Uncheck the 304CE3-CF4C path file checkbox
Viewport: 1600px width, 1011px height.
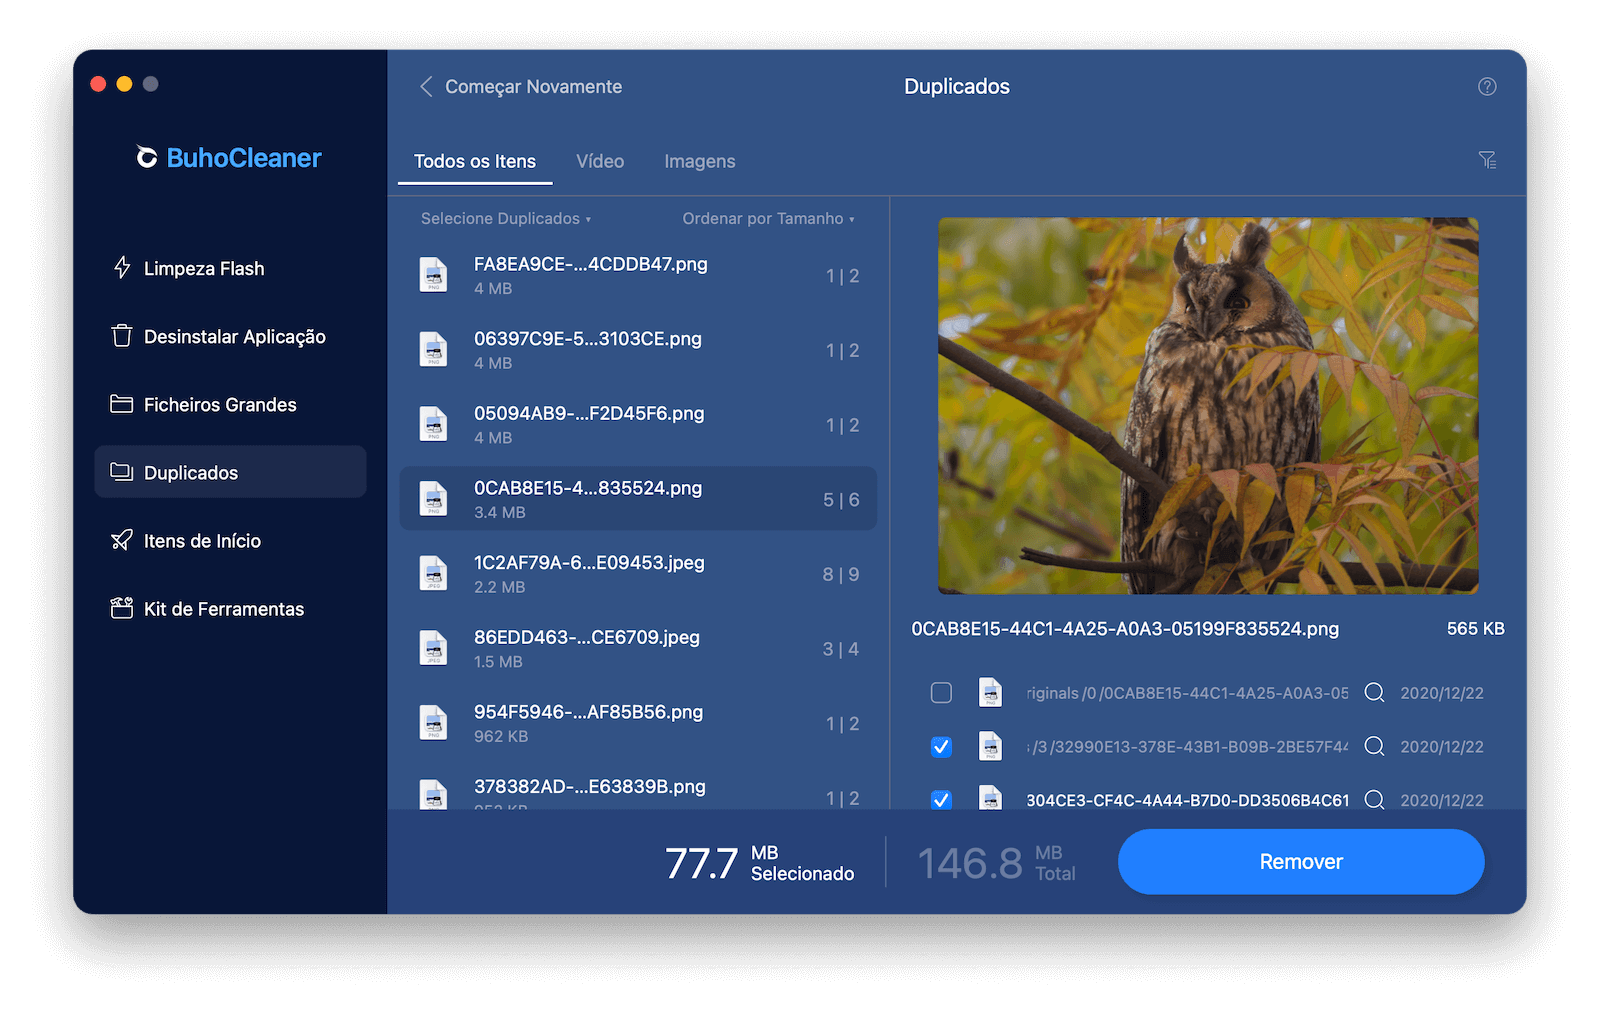pos(941,799)
